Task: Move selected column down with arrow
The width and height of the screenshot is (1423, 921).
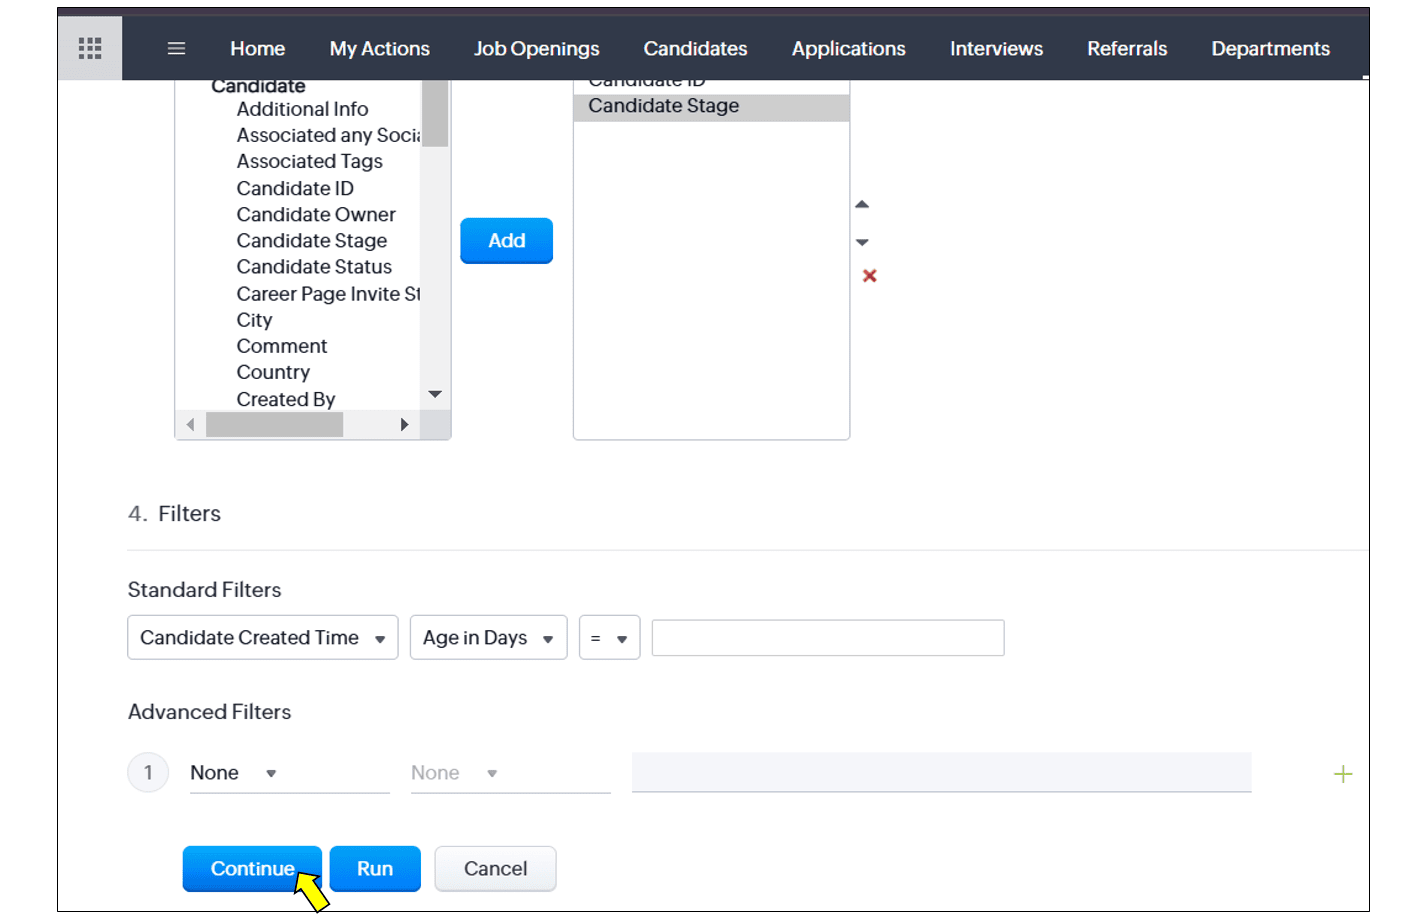Action: (862, 242)
